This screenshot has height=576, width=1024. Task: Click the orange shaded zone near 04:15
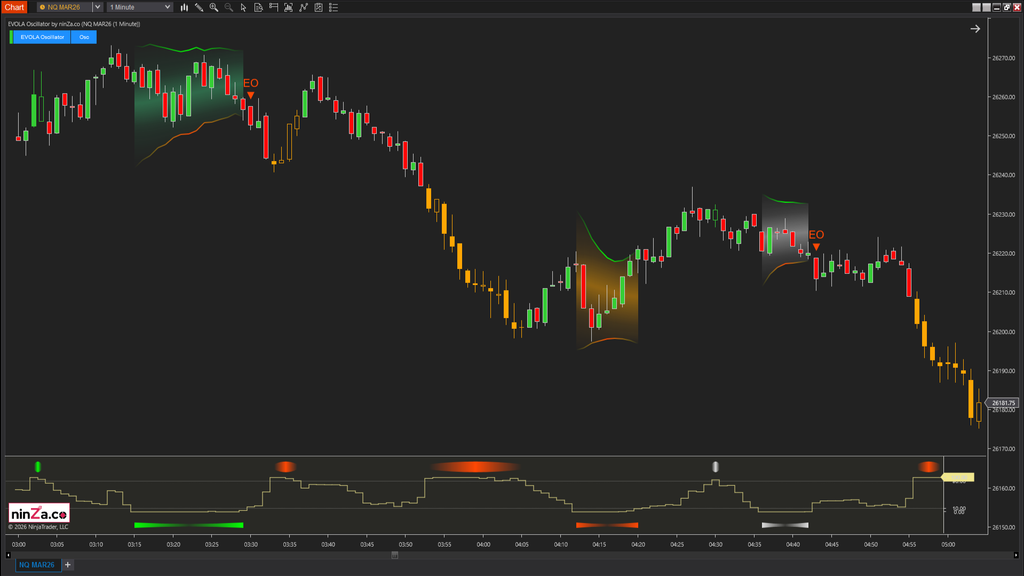tap(607, 281)
